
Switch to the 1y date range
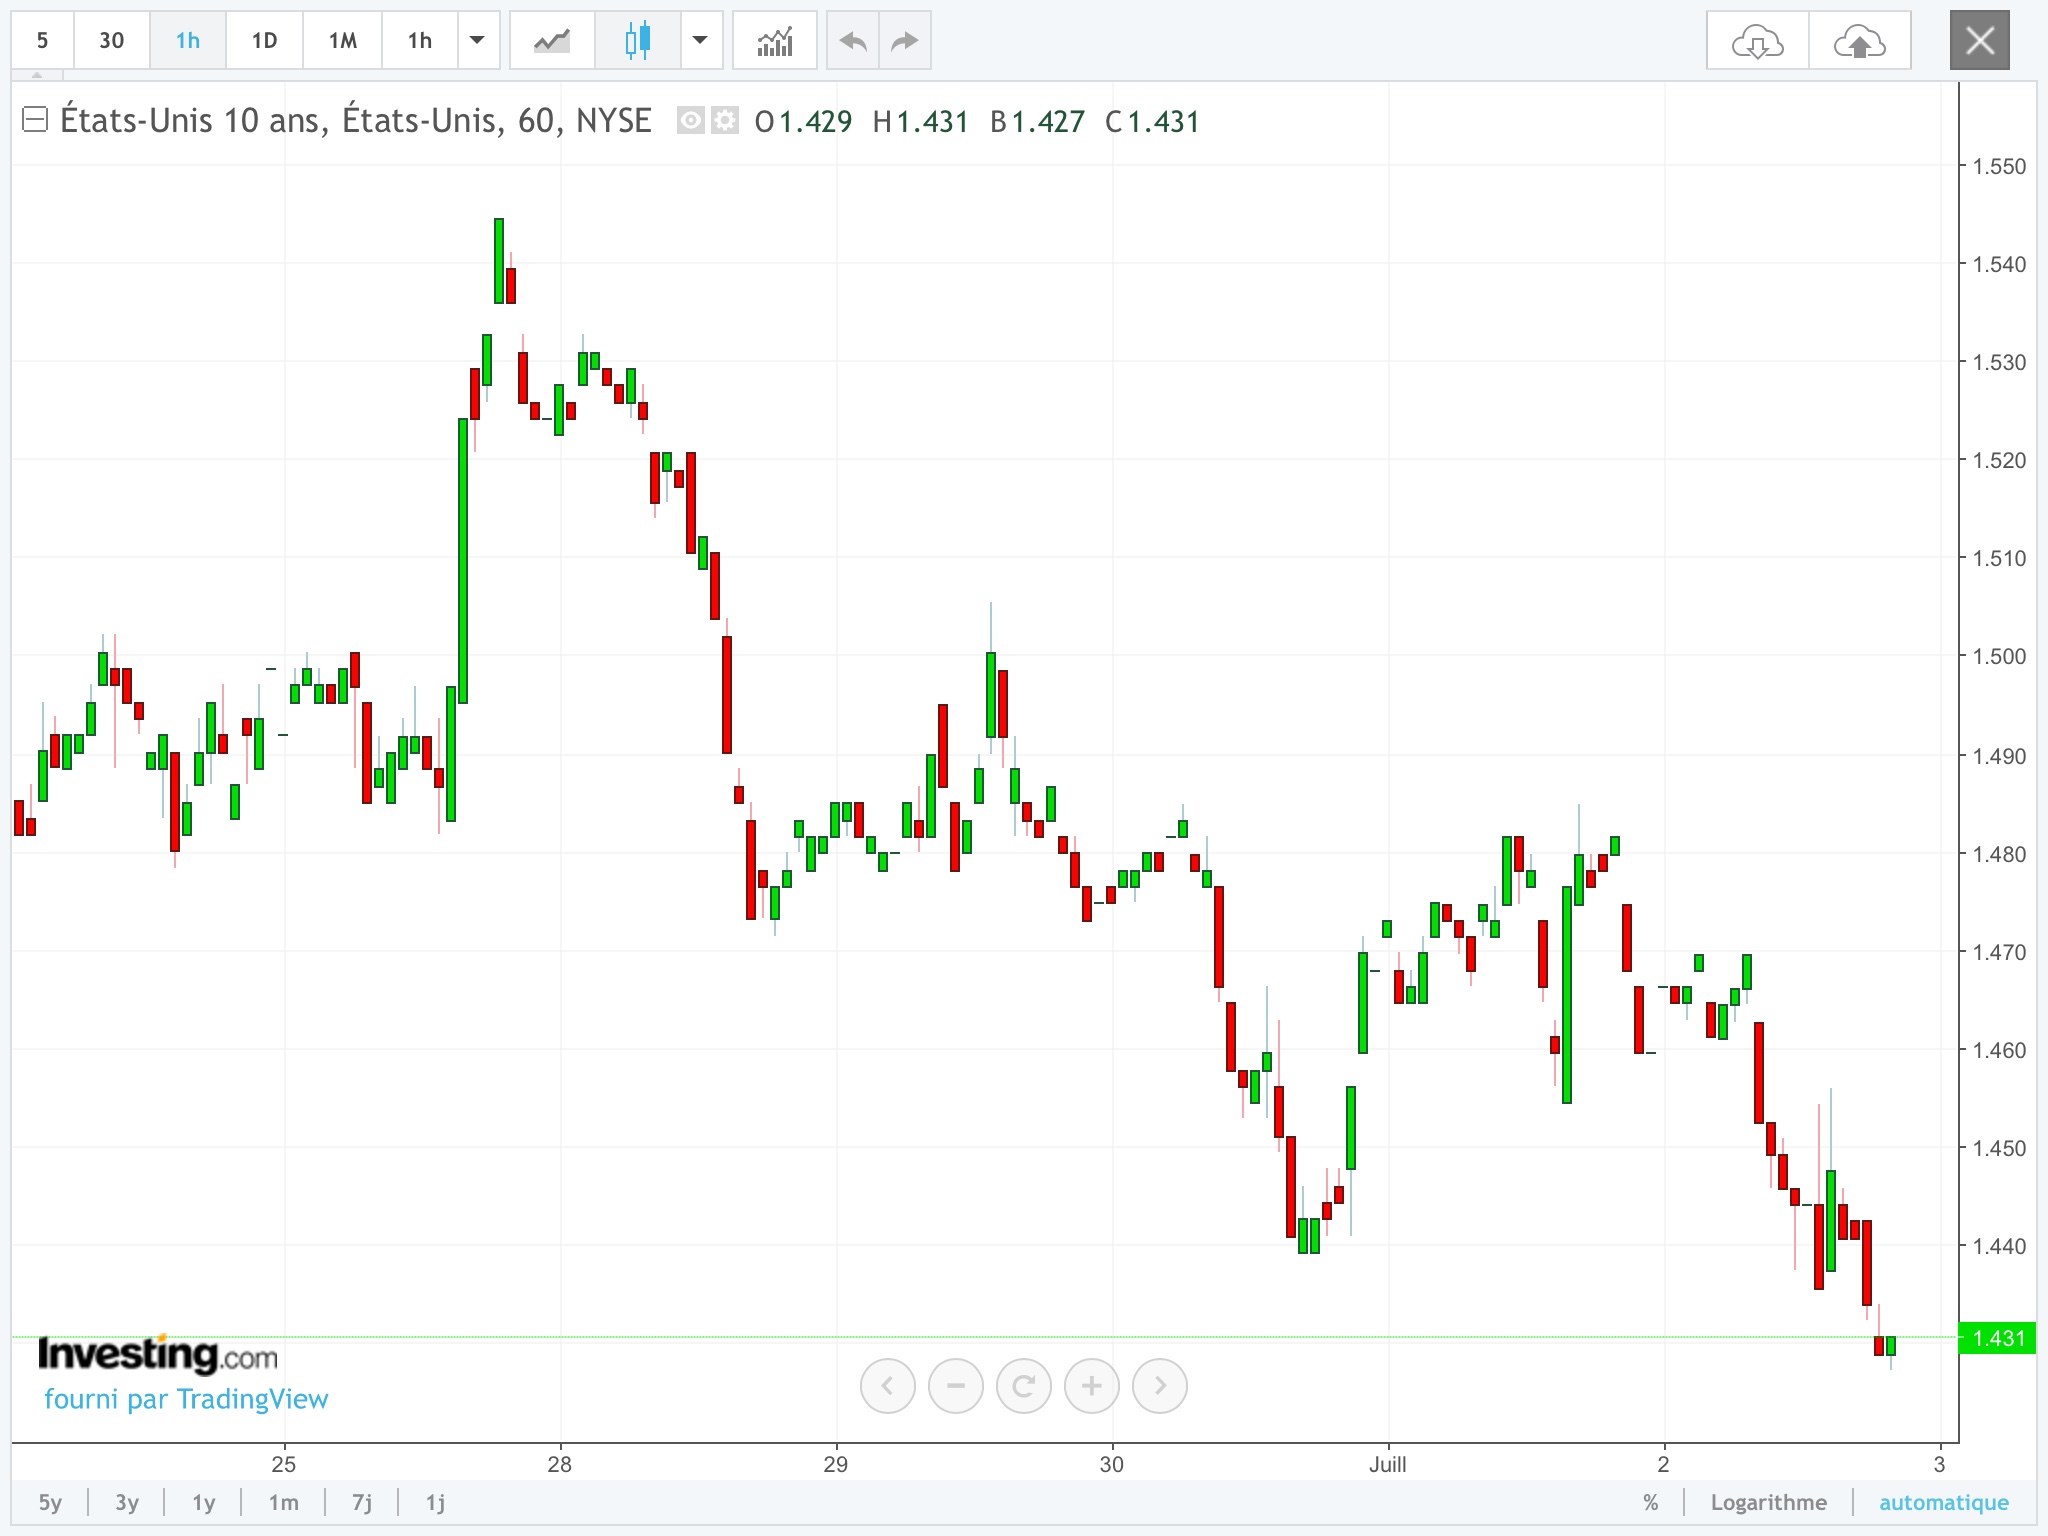204,1502
